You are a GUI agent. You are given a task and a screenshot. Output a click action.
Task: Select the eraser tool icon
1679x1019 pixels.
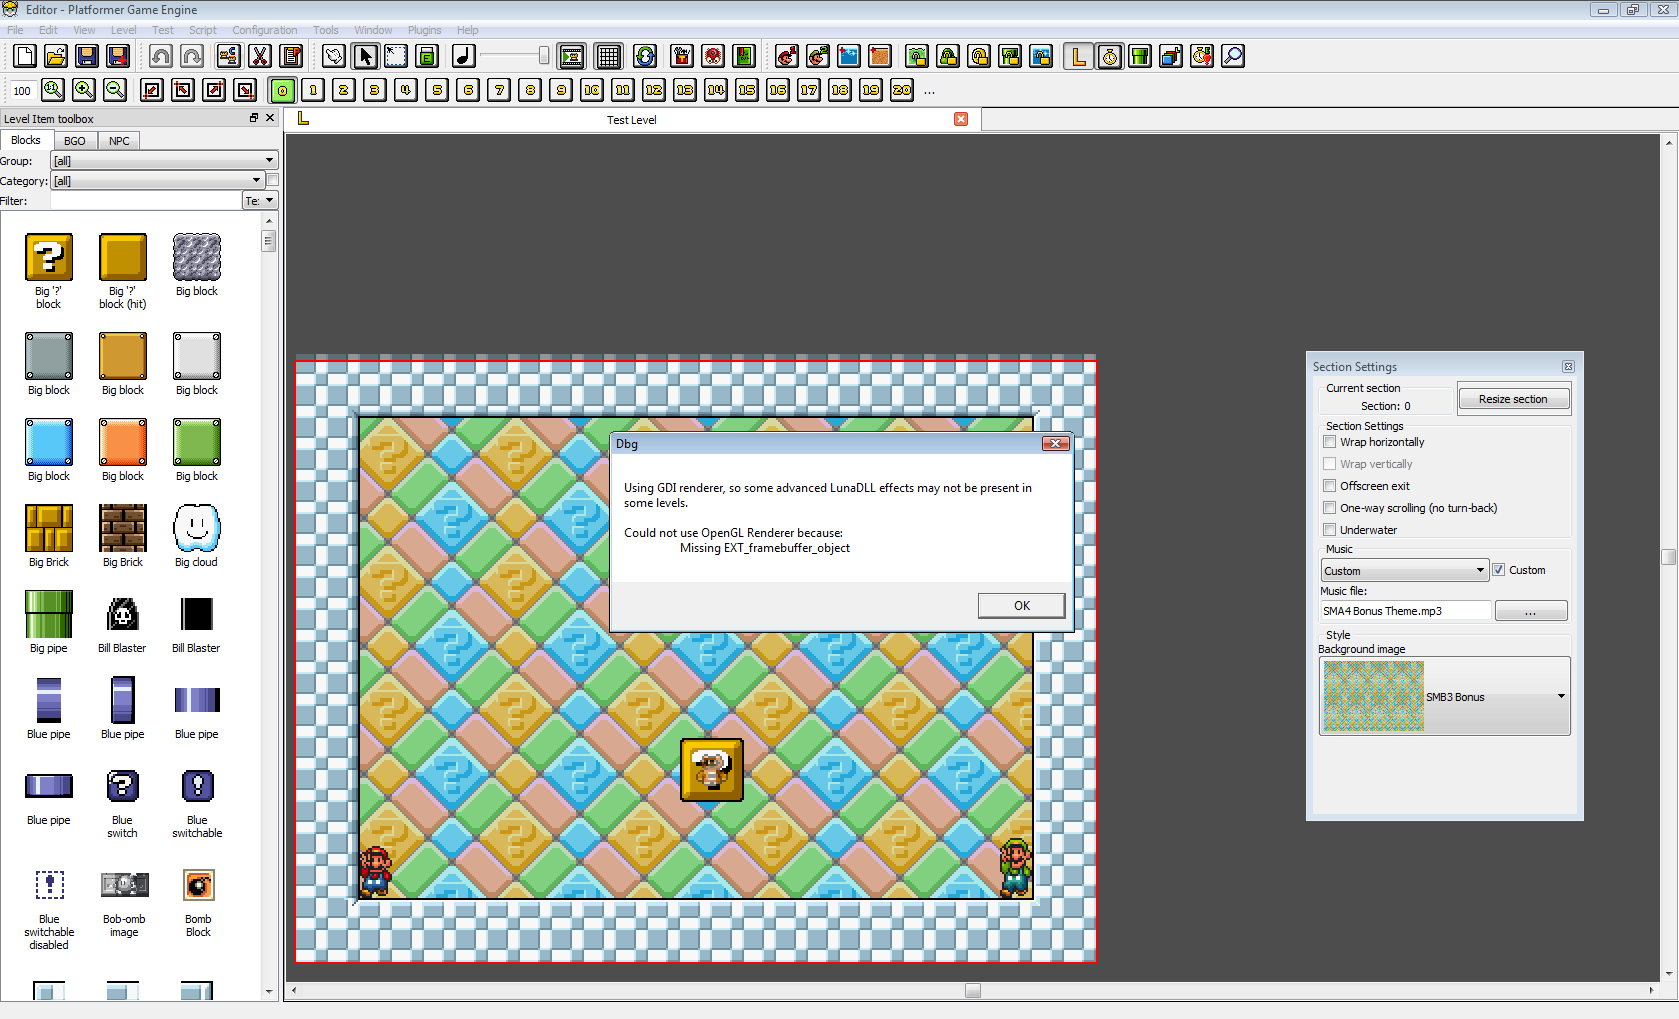[427, 56]
